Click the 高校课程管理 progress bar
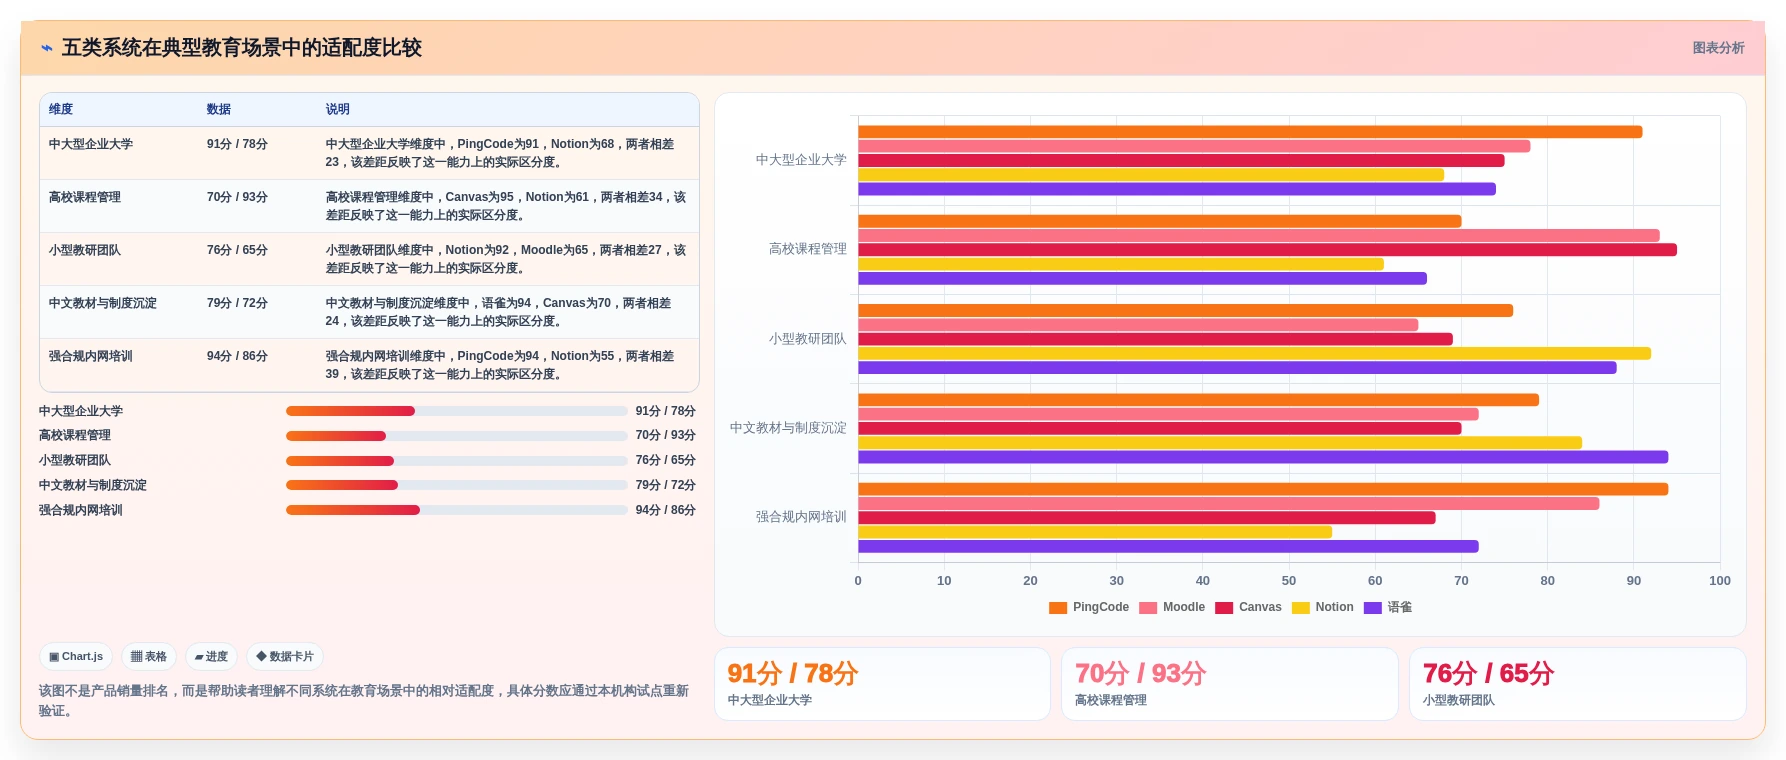 [456, 436]
